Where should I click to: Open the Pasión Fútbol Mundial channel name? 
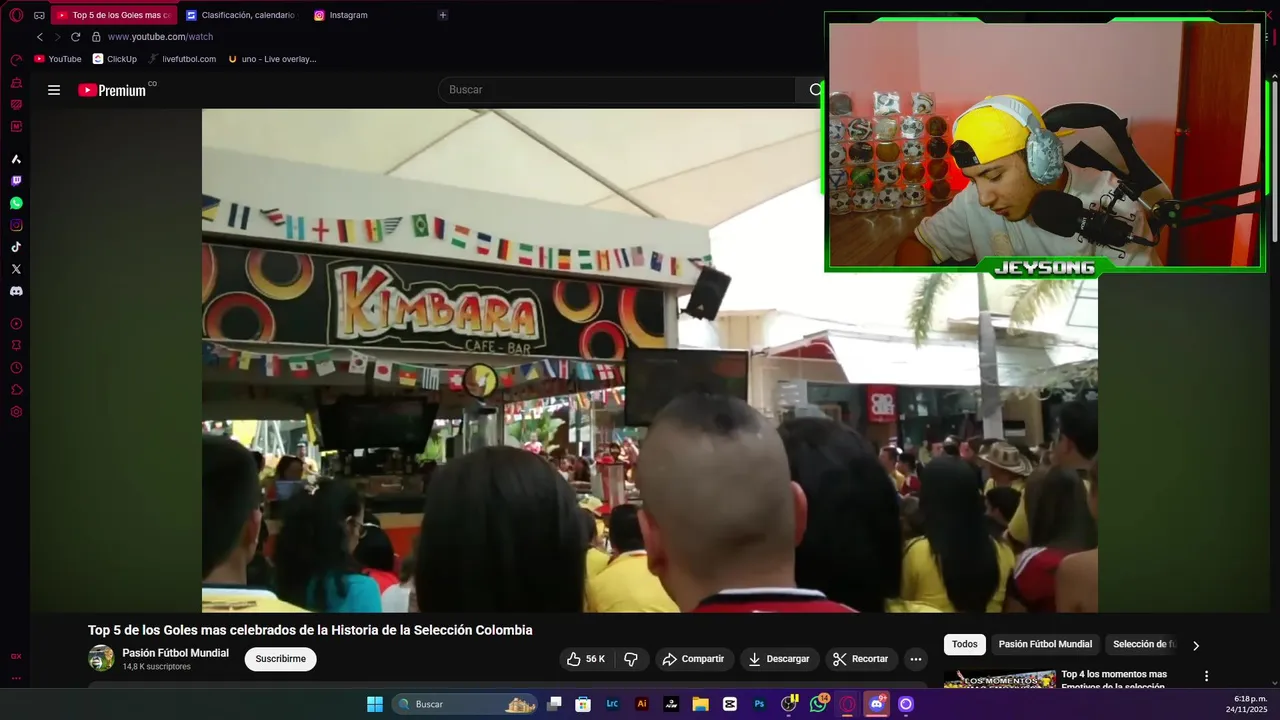(175, 653)
